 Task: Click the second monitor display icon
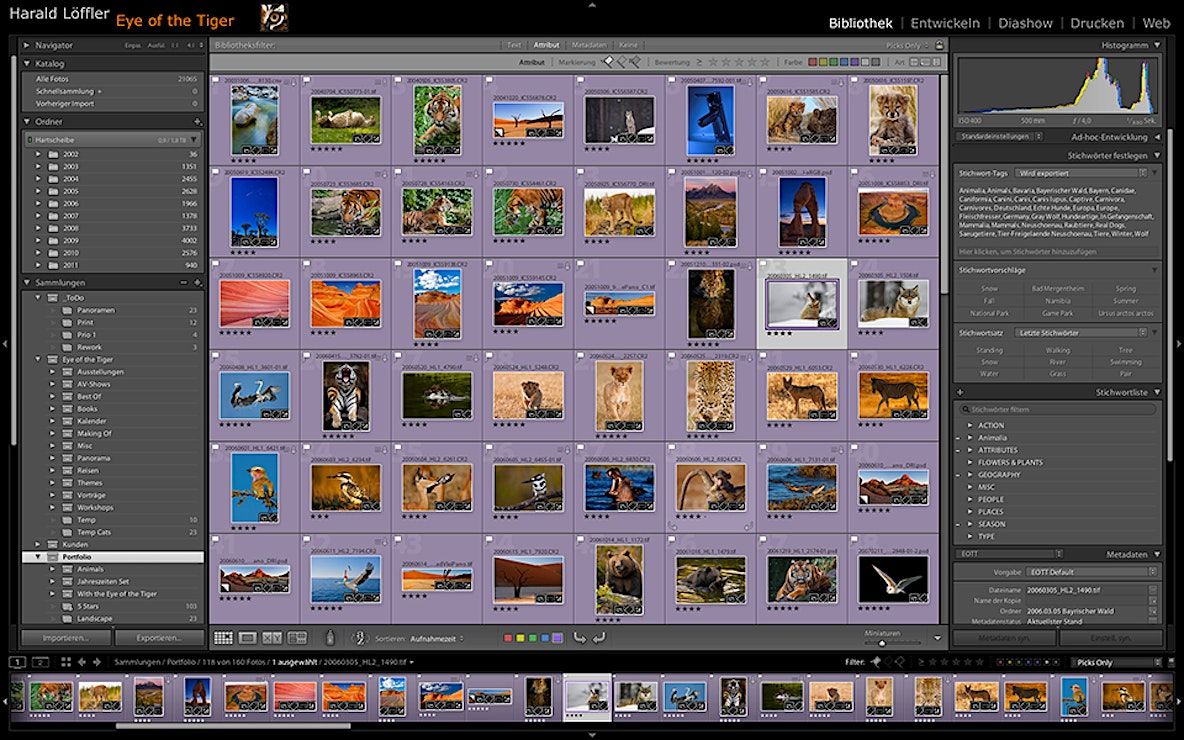(41, 662)
